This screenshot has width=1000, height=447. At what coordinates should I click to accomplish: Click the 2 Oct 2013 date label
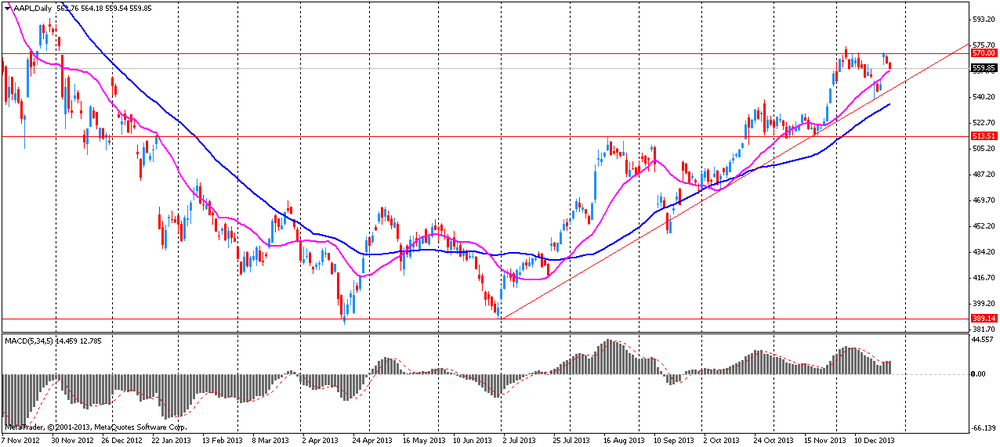(x=719, y=440)
